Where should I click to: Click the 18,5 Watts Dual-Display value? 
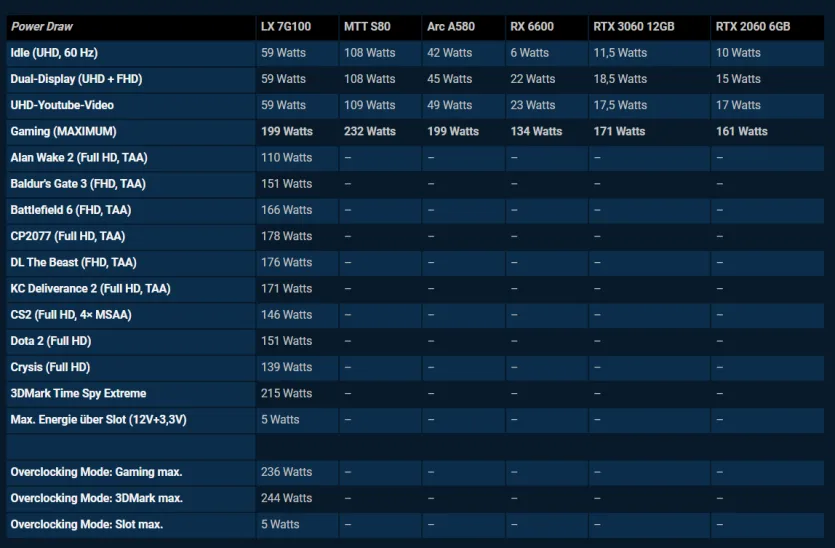(x=620, y=79)
